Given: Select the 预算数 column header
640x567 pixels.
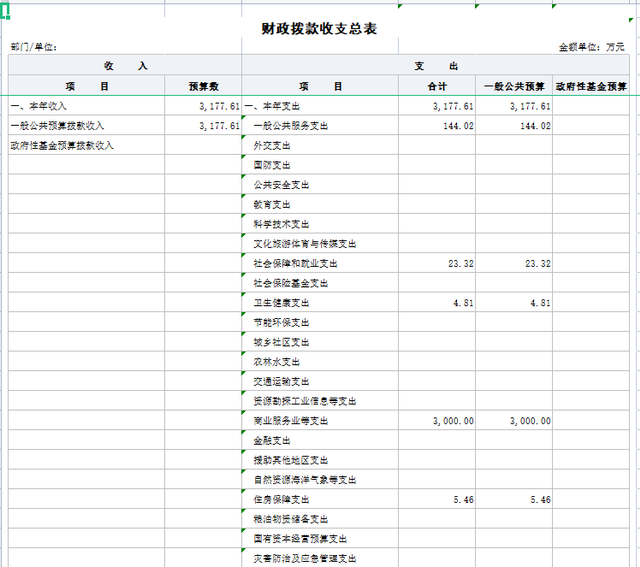Looking at the screenshot, I should coord(203,87).
